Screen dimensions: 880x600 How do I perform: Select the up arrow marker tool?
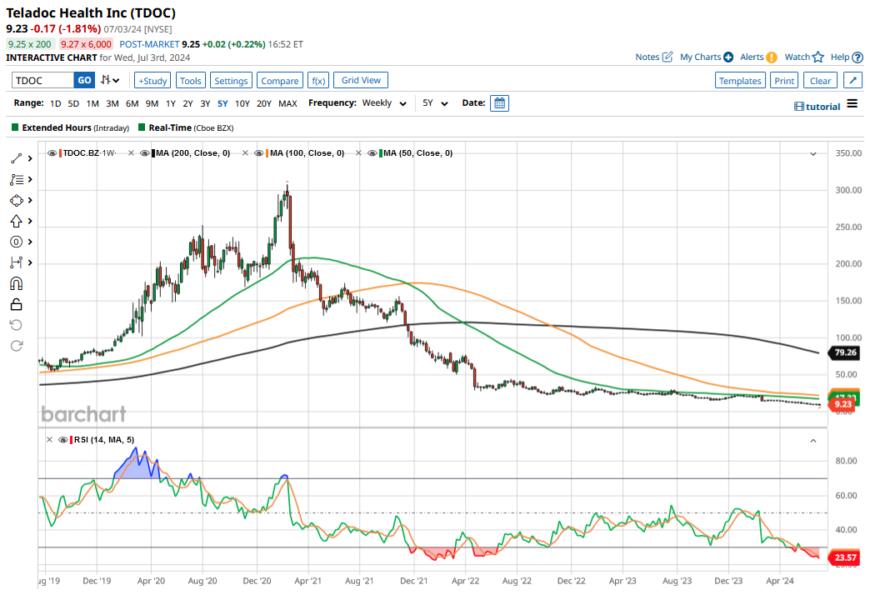point(16,221)
